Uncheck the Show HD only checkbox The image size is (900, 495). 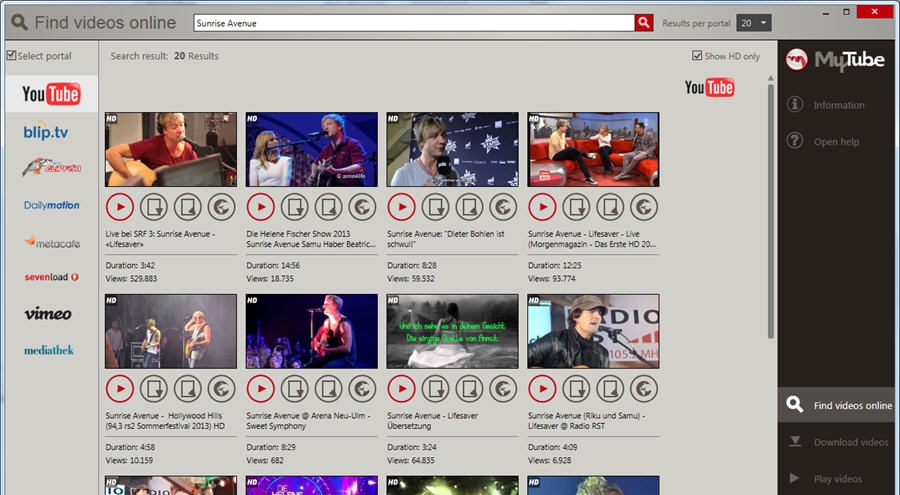(x=698, y=56)
